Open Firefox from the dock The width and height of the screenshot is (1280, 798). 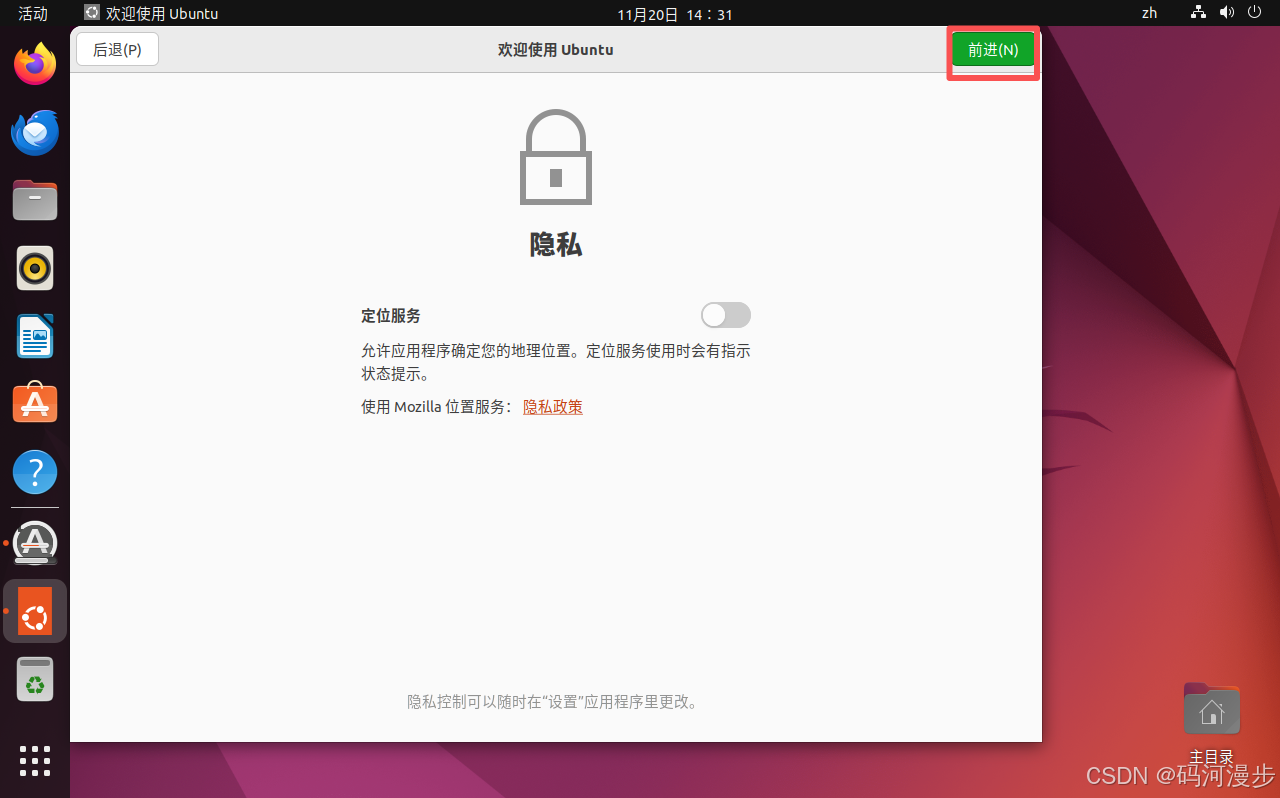(35, 64)
